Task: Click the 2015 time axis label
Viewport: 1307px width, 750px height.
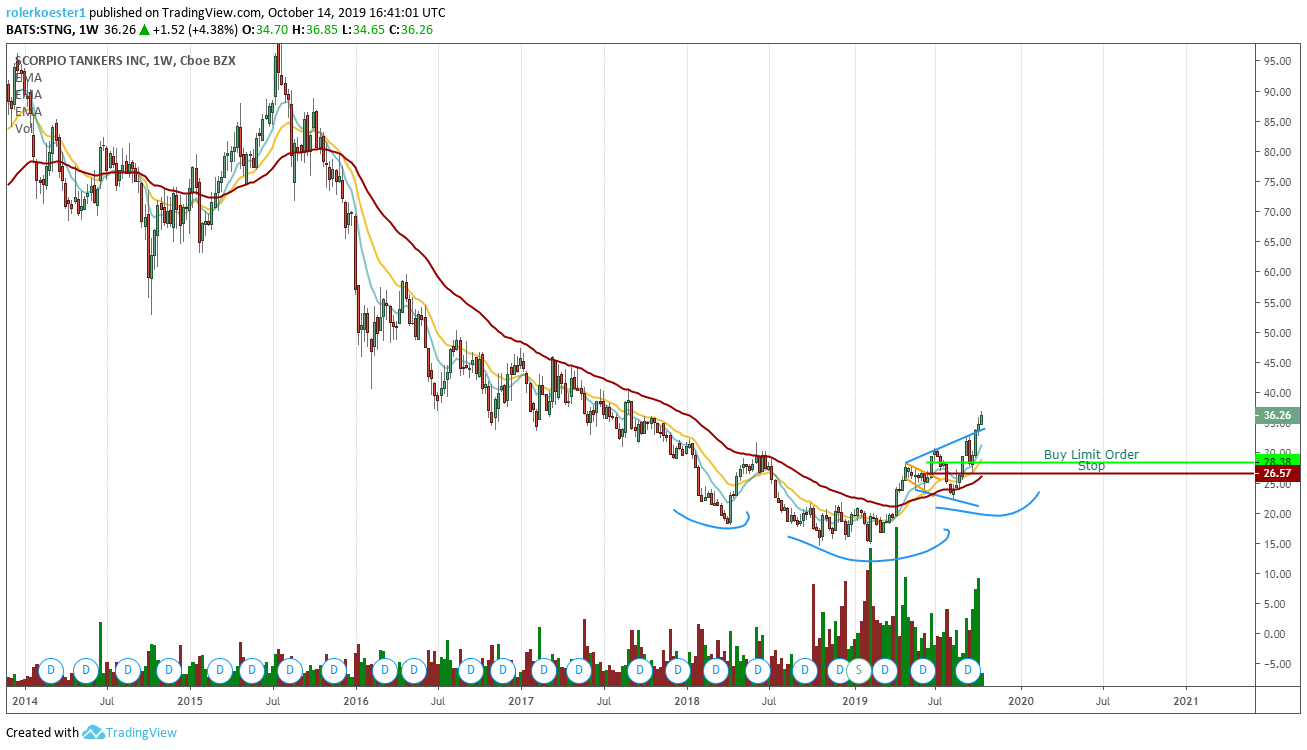Action: [x=189, y=703]
